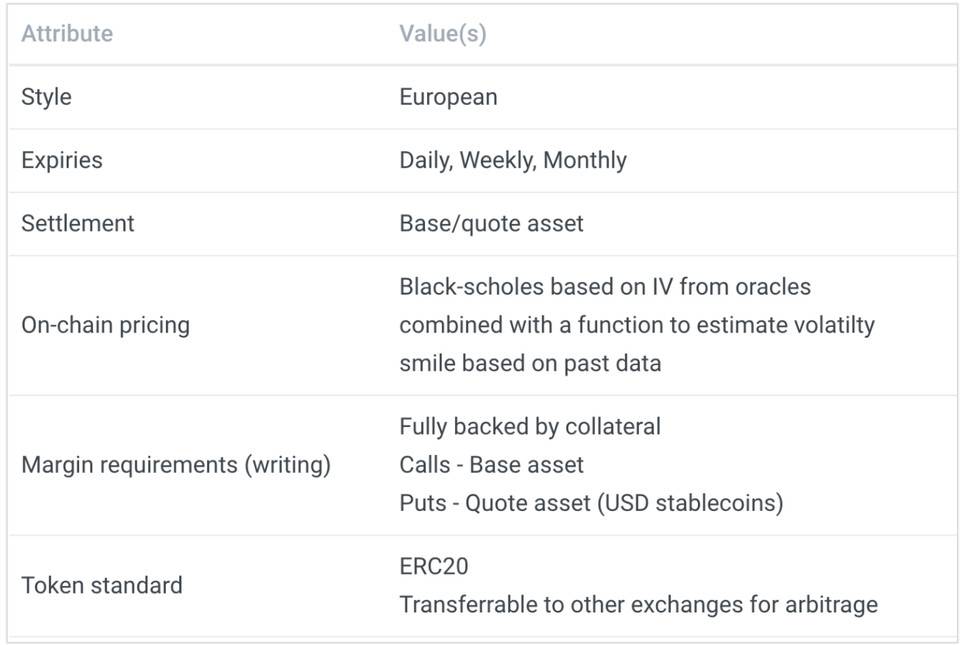Select the Token standard row label
Screen dimensions: 960x645
coord(102,586)
